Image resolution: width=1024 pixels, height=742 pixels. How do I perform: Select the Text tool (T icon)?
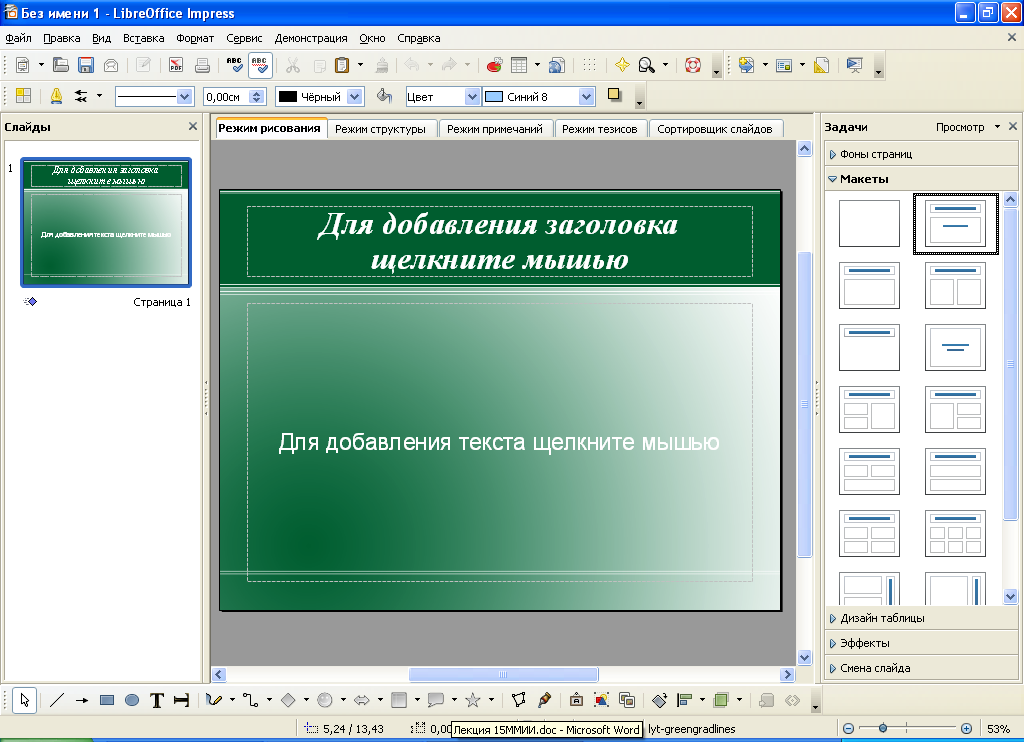(157, 700)
